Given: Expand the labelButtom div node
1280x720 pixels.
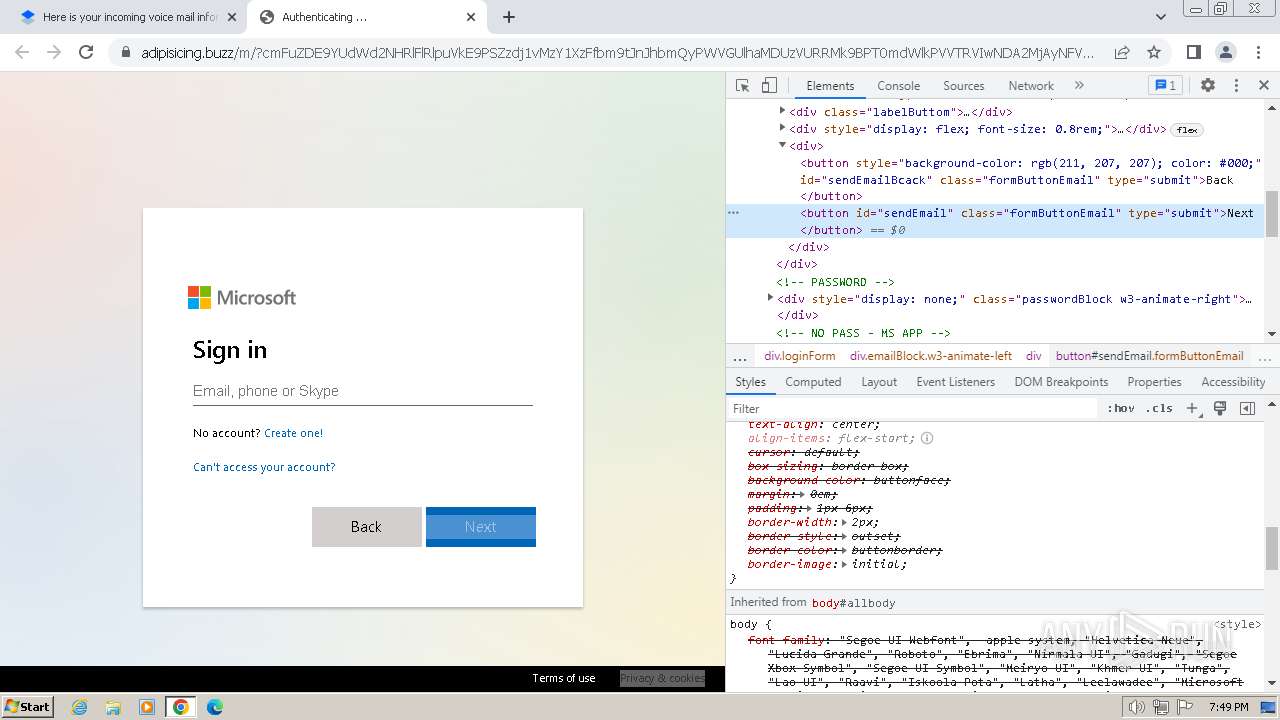Looking at the screenshot, I should (782, 111).
